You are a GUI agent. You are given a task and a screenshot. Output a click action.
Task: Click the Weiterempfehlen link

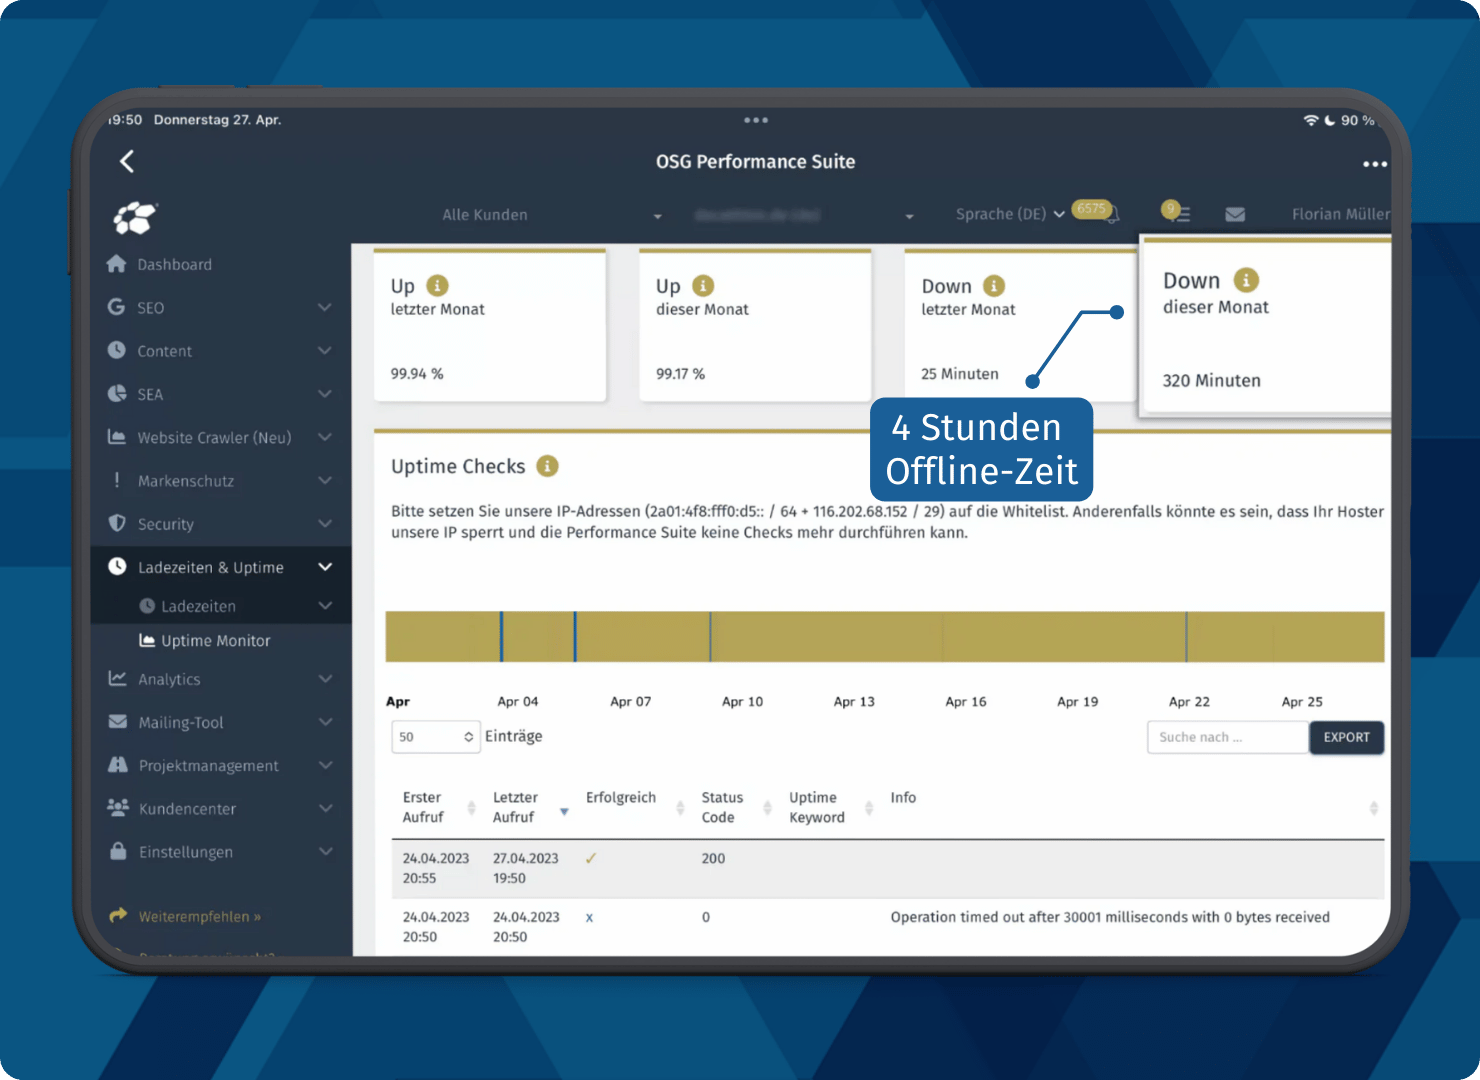pos(199,916)
